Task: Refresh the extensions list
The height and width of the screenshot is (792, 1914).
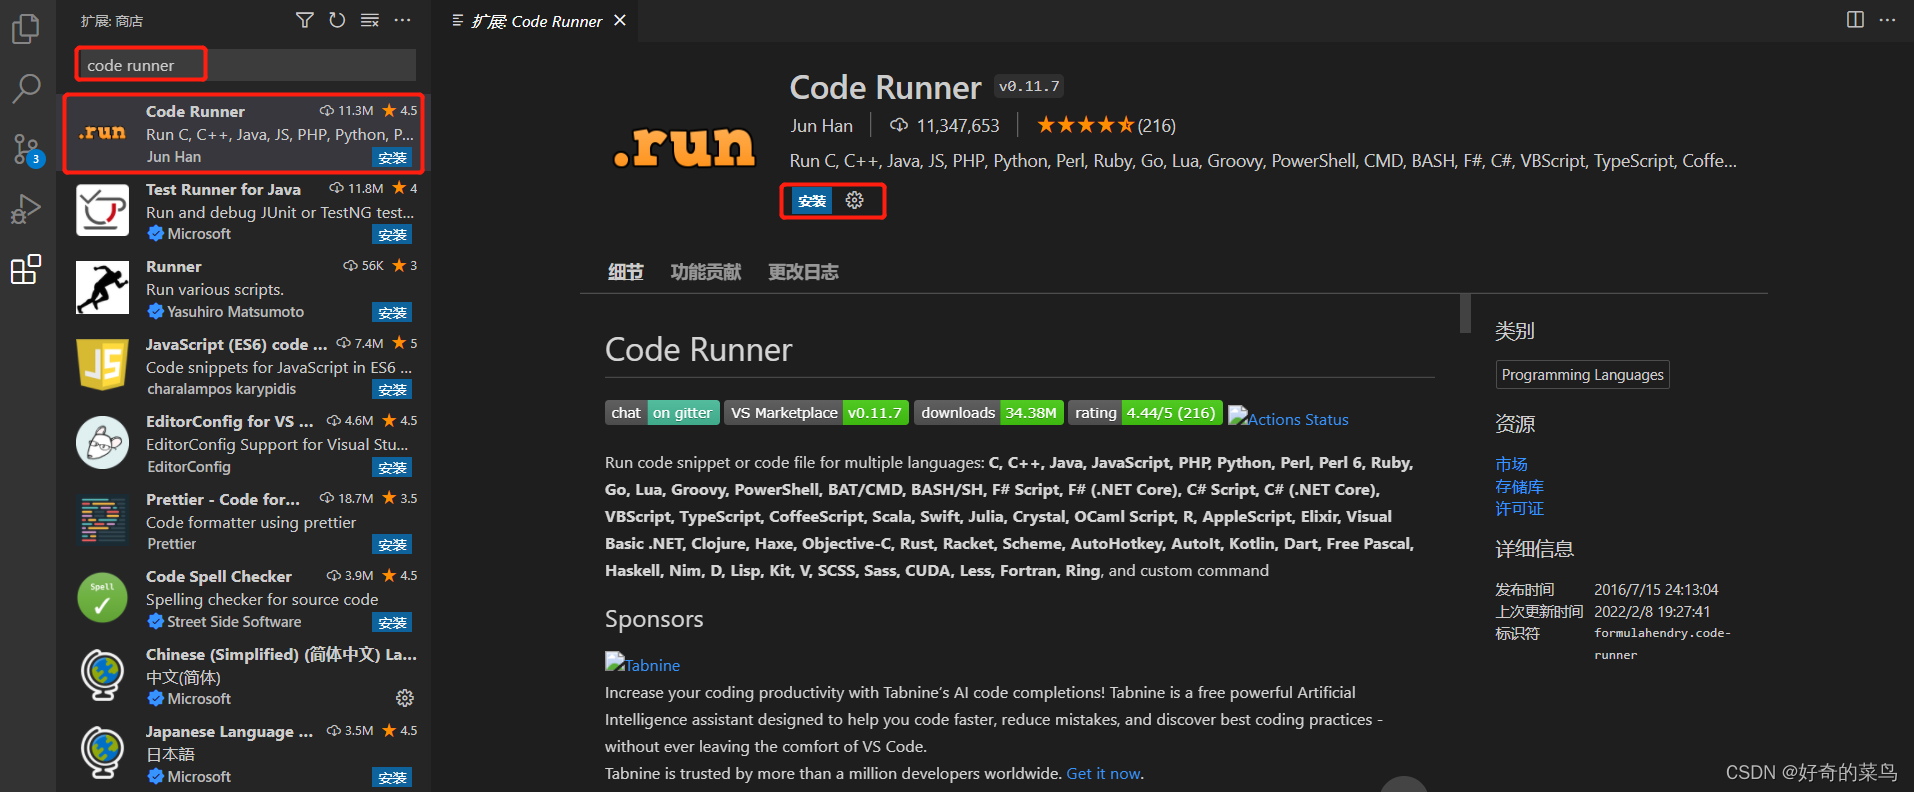Action: pos(337,20)
